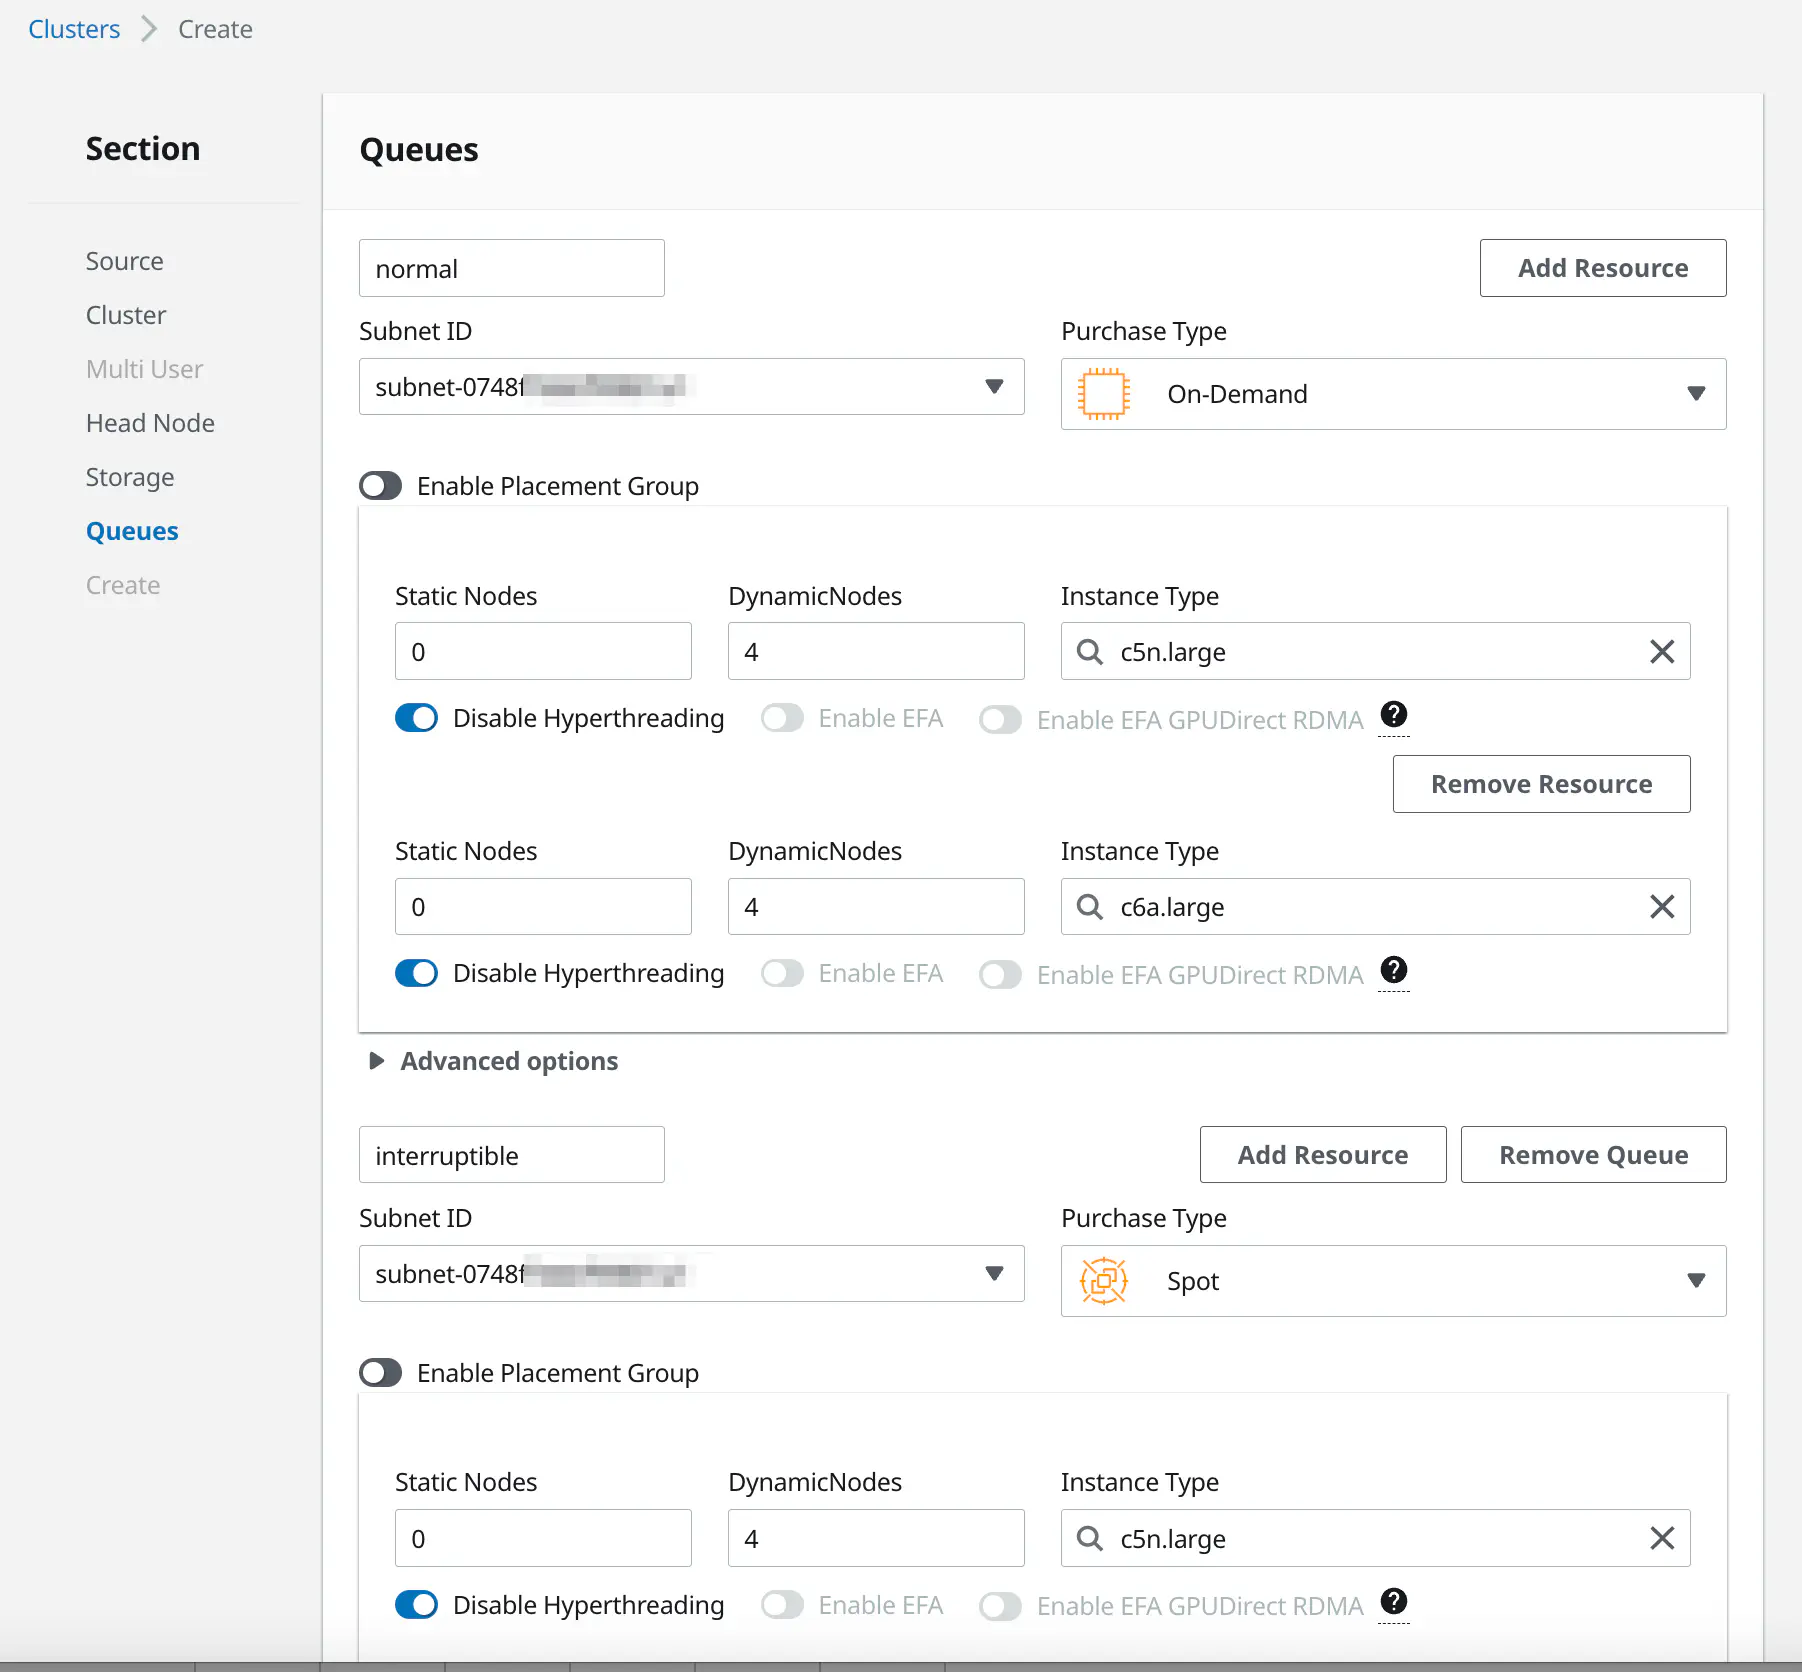1802x1672 pixels.
Task: Clear c5n.large instance type in interruptible queue
Action: (x=1661, y=1538)
